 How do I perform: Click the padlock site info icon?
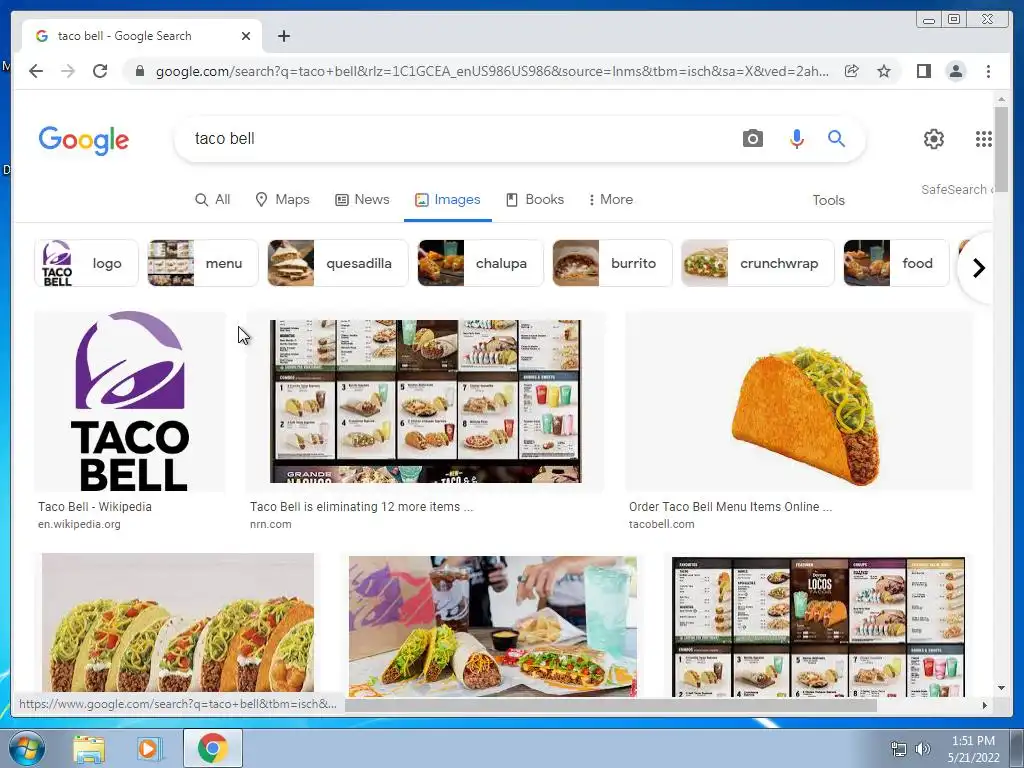[x=140, y=71]
